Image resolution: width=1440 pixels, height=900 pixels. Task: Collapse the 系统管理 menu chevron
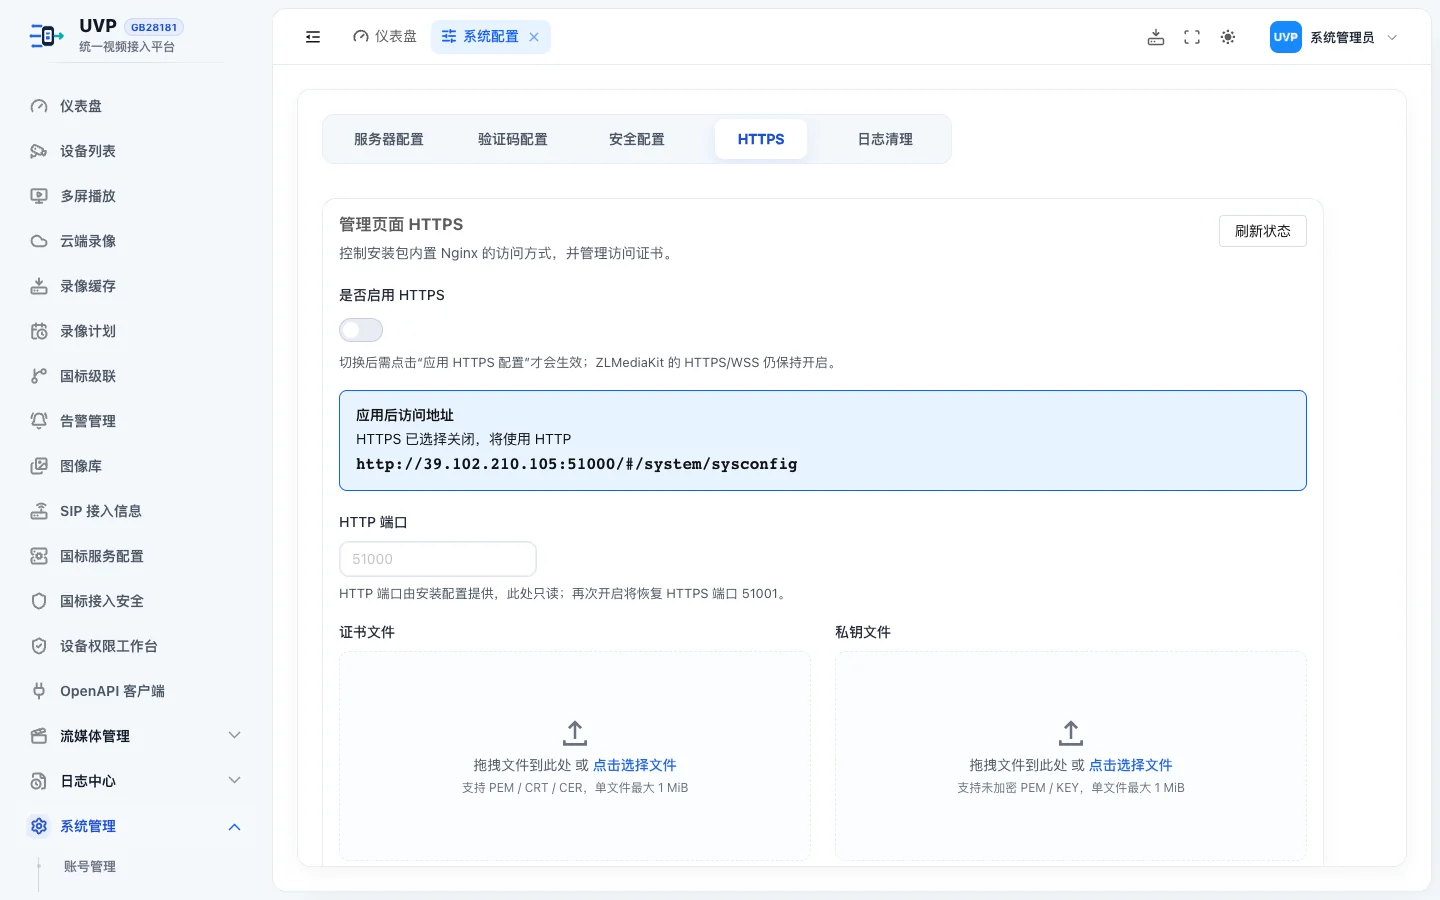pos(234,826)
